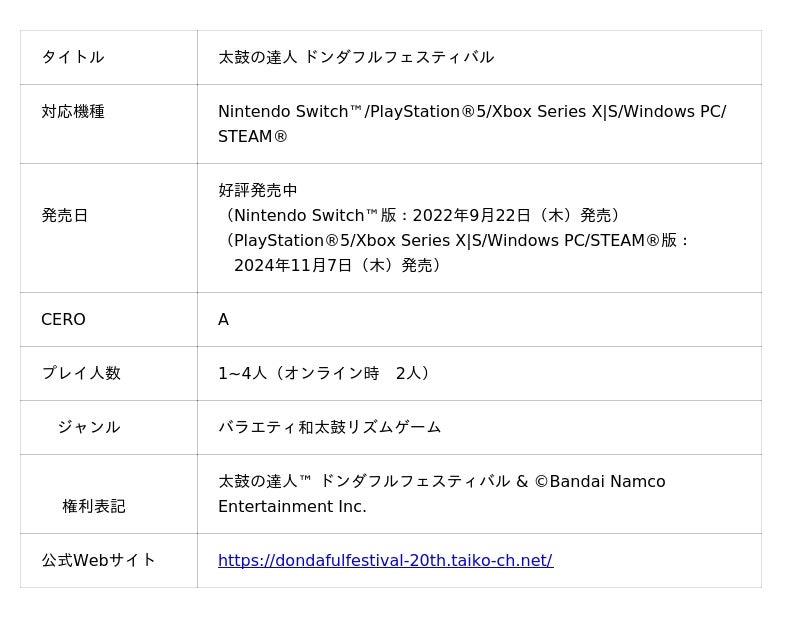Click the CERO rating value A
The image size is (800, 618).
pyautogui.click(x=223, y=320)
